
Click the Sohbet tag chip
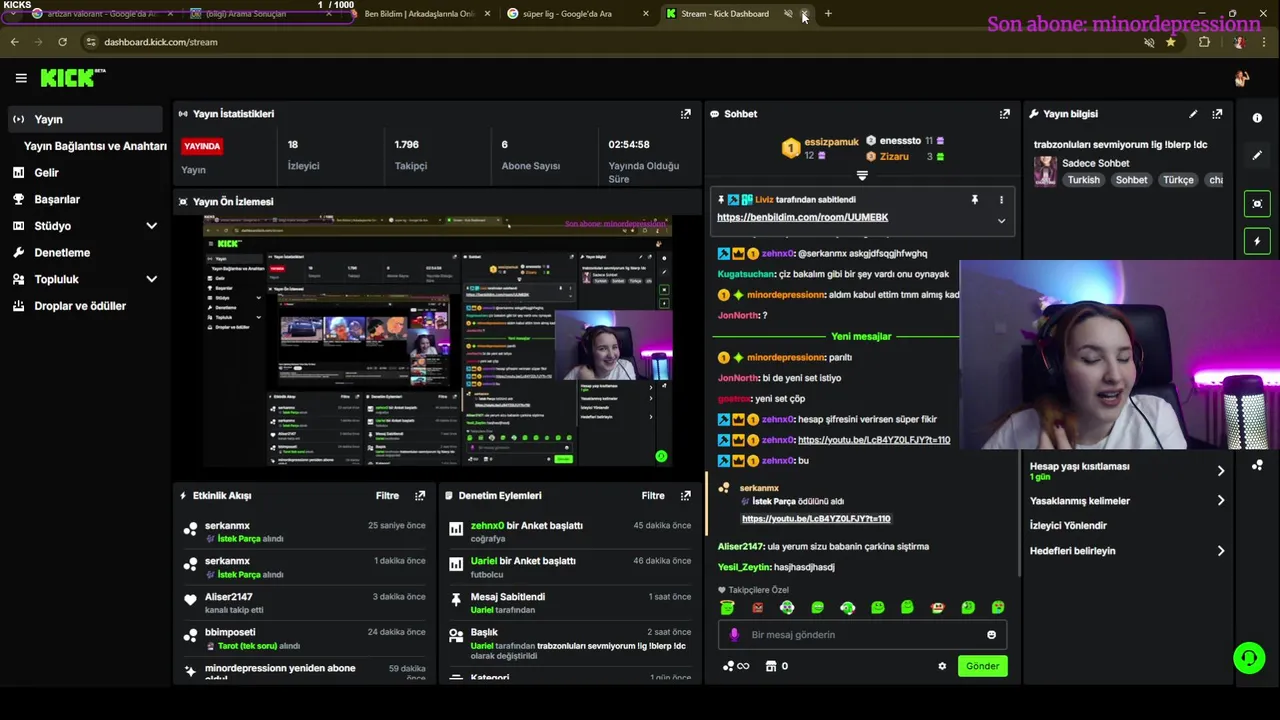click(1131, 180)
